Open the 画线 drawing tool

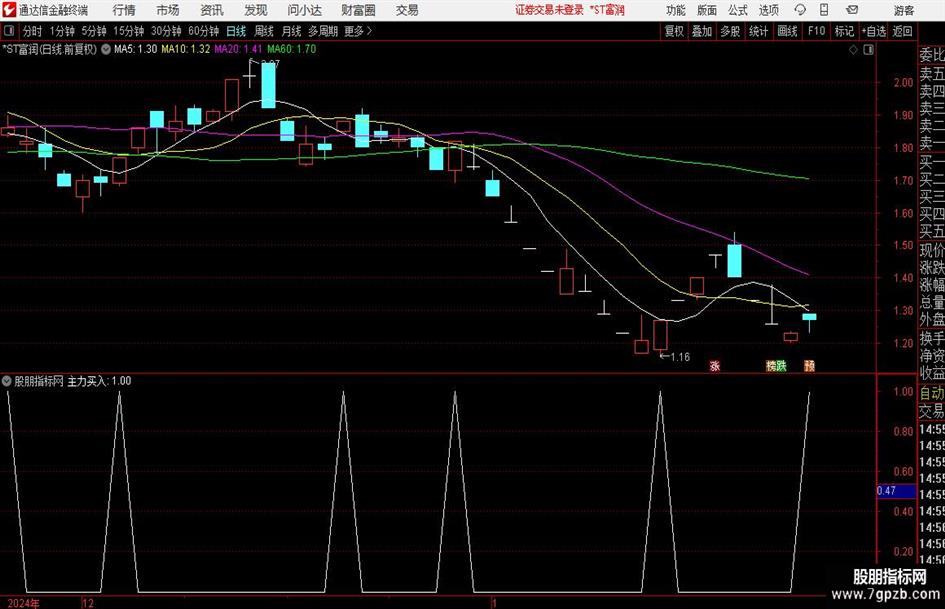click(788, 31)
